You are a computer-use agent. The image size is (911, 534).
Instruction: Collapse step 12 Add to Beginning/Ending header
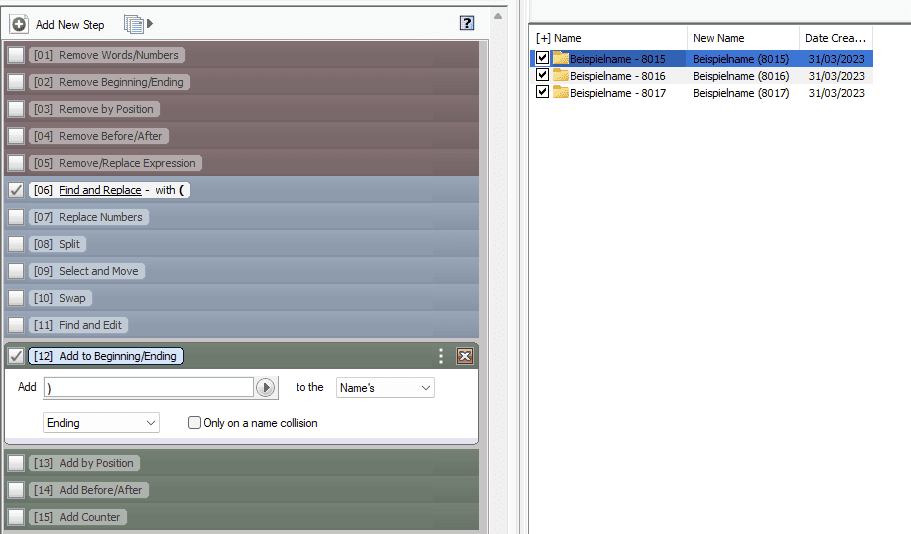click(106, 356)
